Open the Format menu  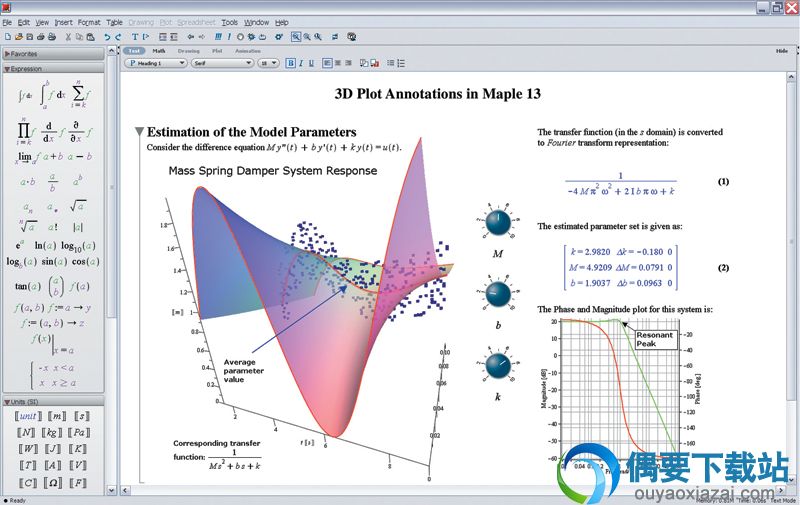click(89, 22)
